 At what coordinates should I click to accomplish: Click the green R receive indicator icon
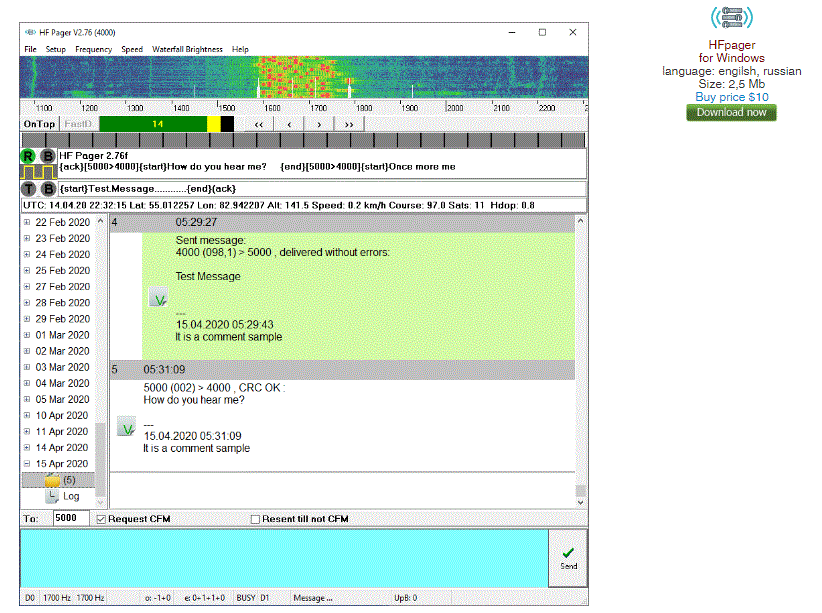click(x=28, y=156)
